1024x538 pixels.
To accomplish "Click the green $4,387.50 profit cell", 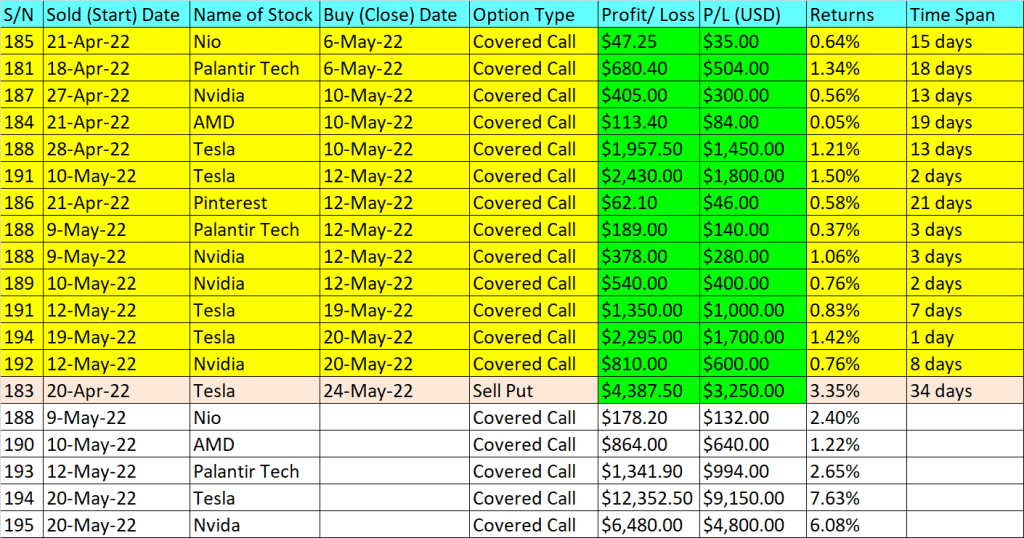I will tap(647, 391).
